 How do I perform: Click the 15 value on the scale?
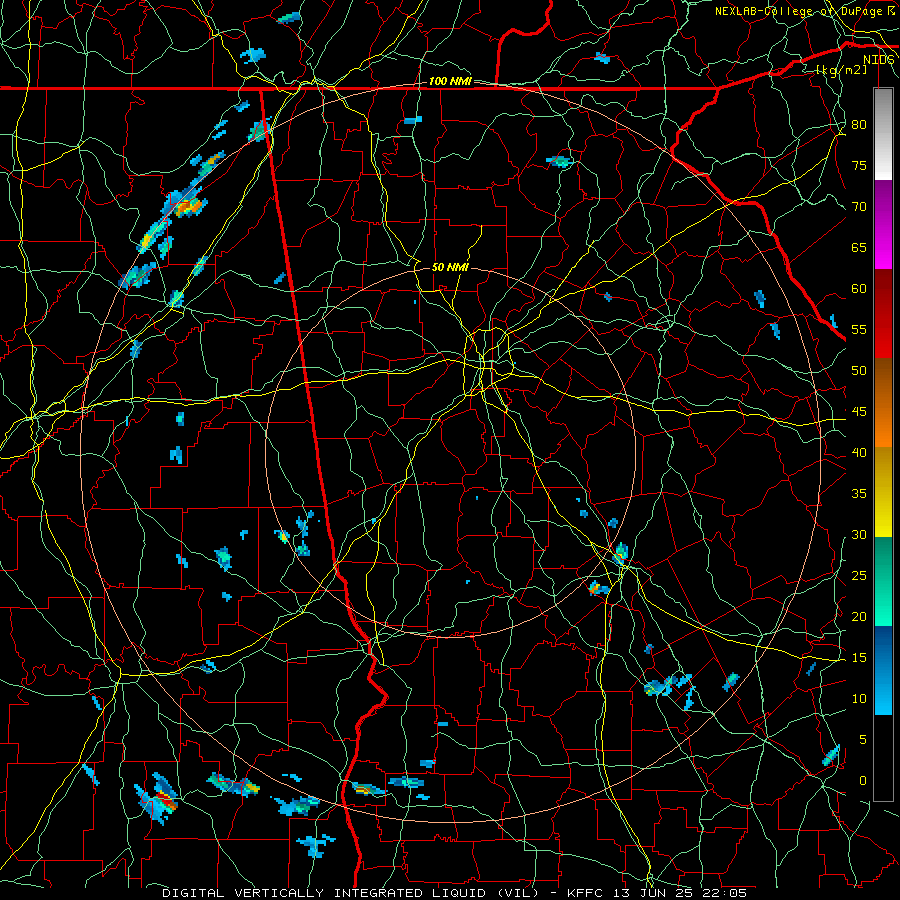click(859, 658)
